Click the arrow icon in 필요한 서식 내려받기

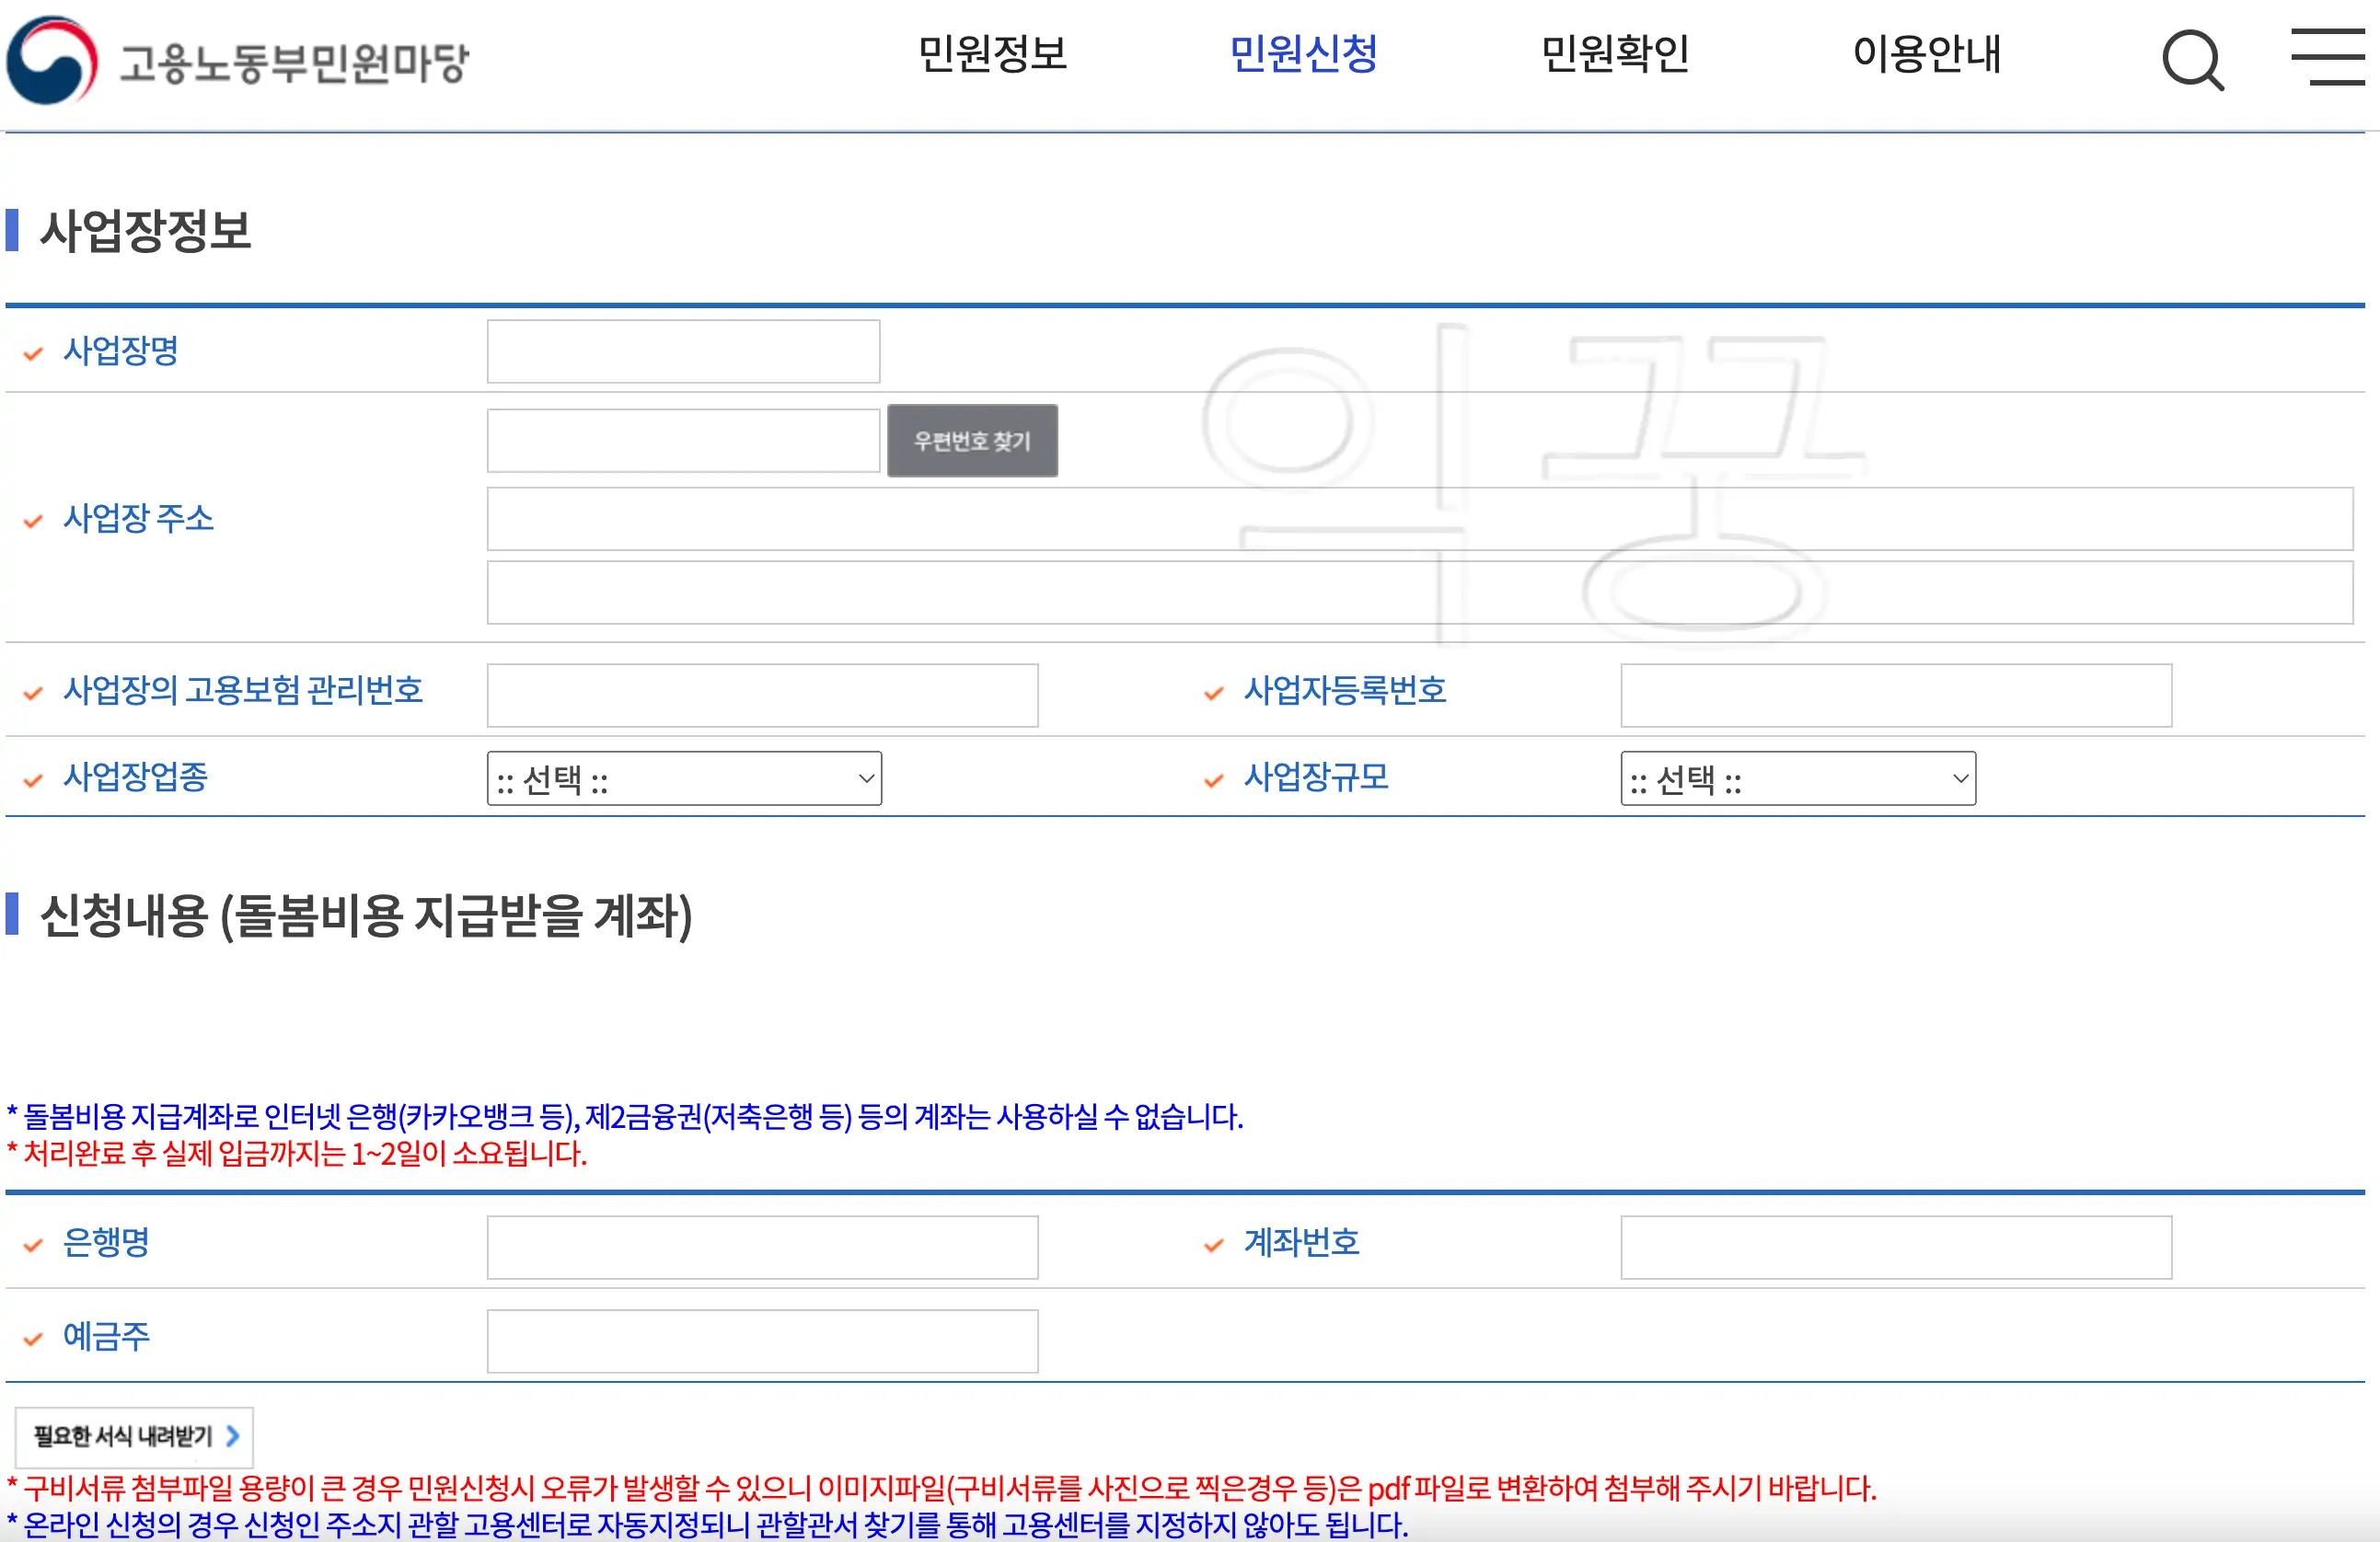click(x=233, y=1435)
